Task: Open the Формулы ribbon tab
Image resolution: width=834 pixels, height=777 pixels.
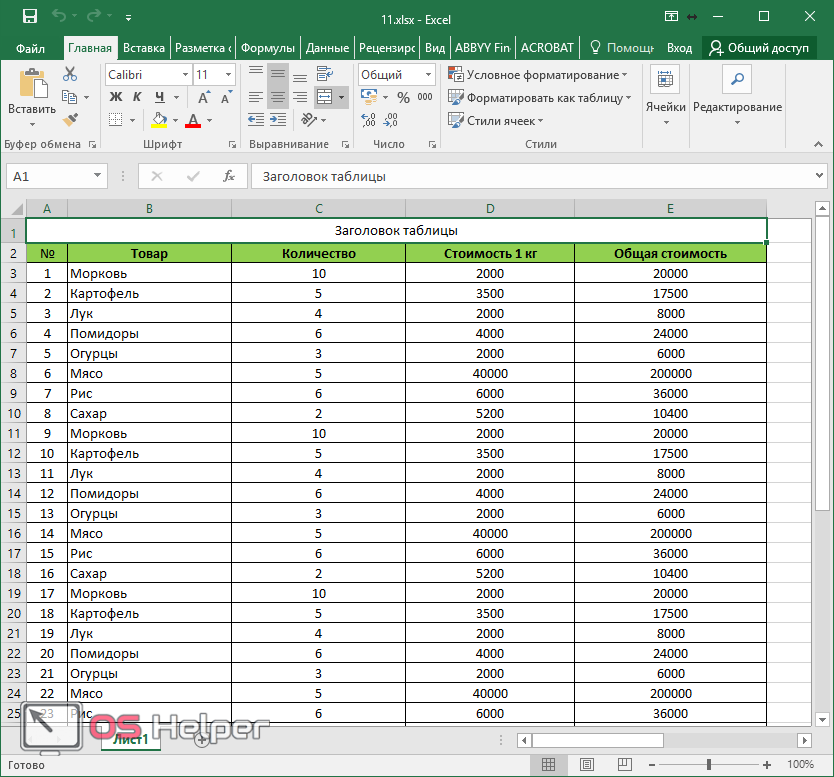Action: pos(268,47)
